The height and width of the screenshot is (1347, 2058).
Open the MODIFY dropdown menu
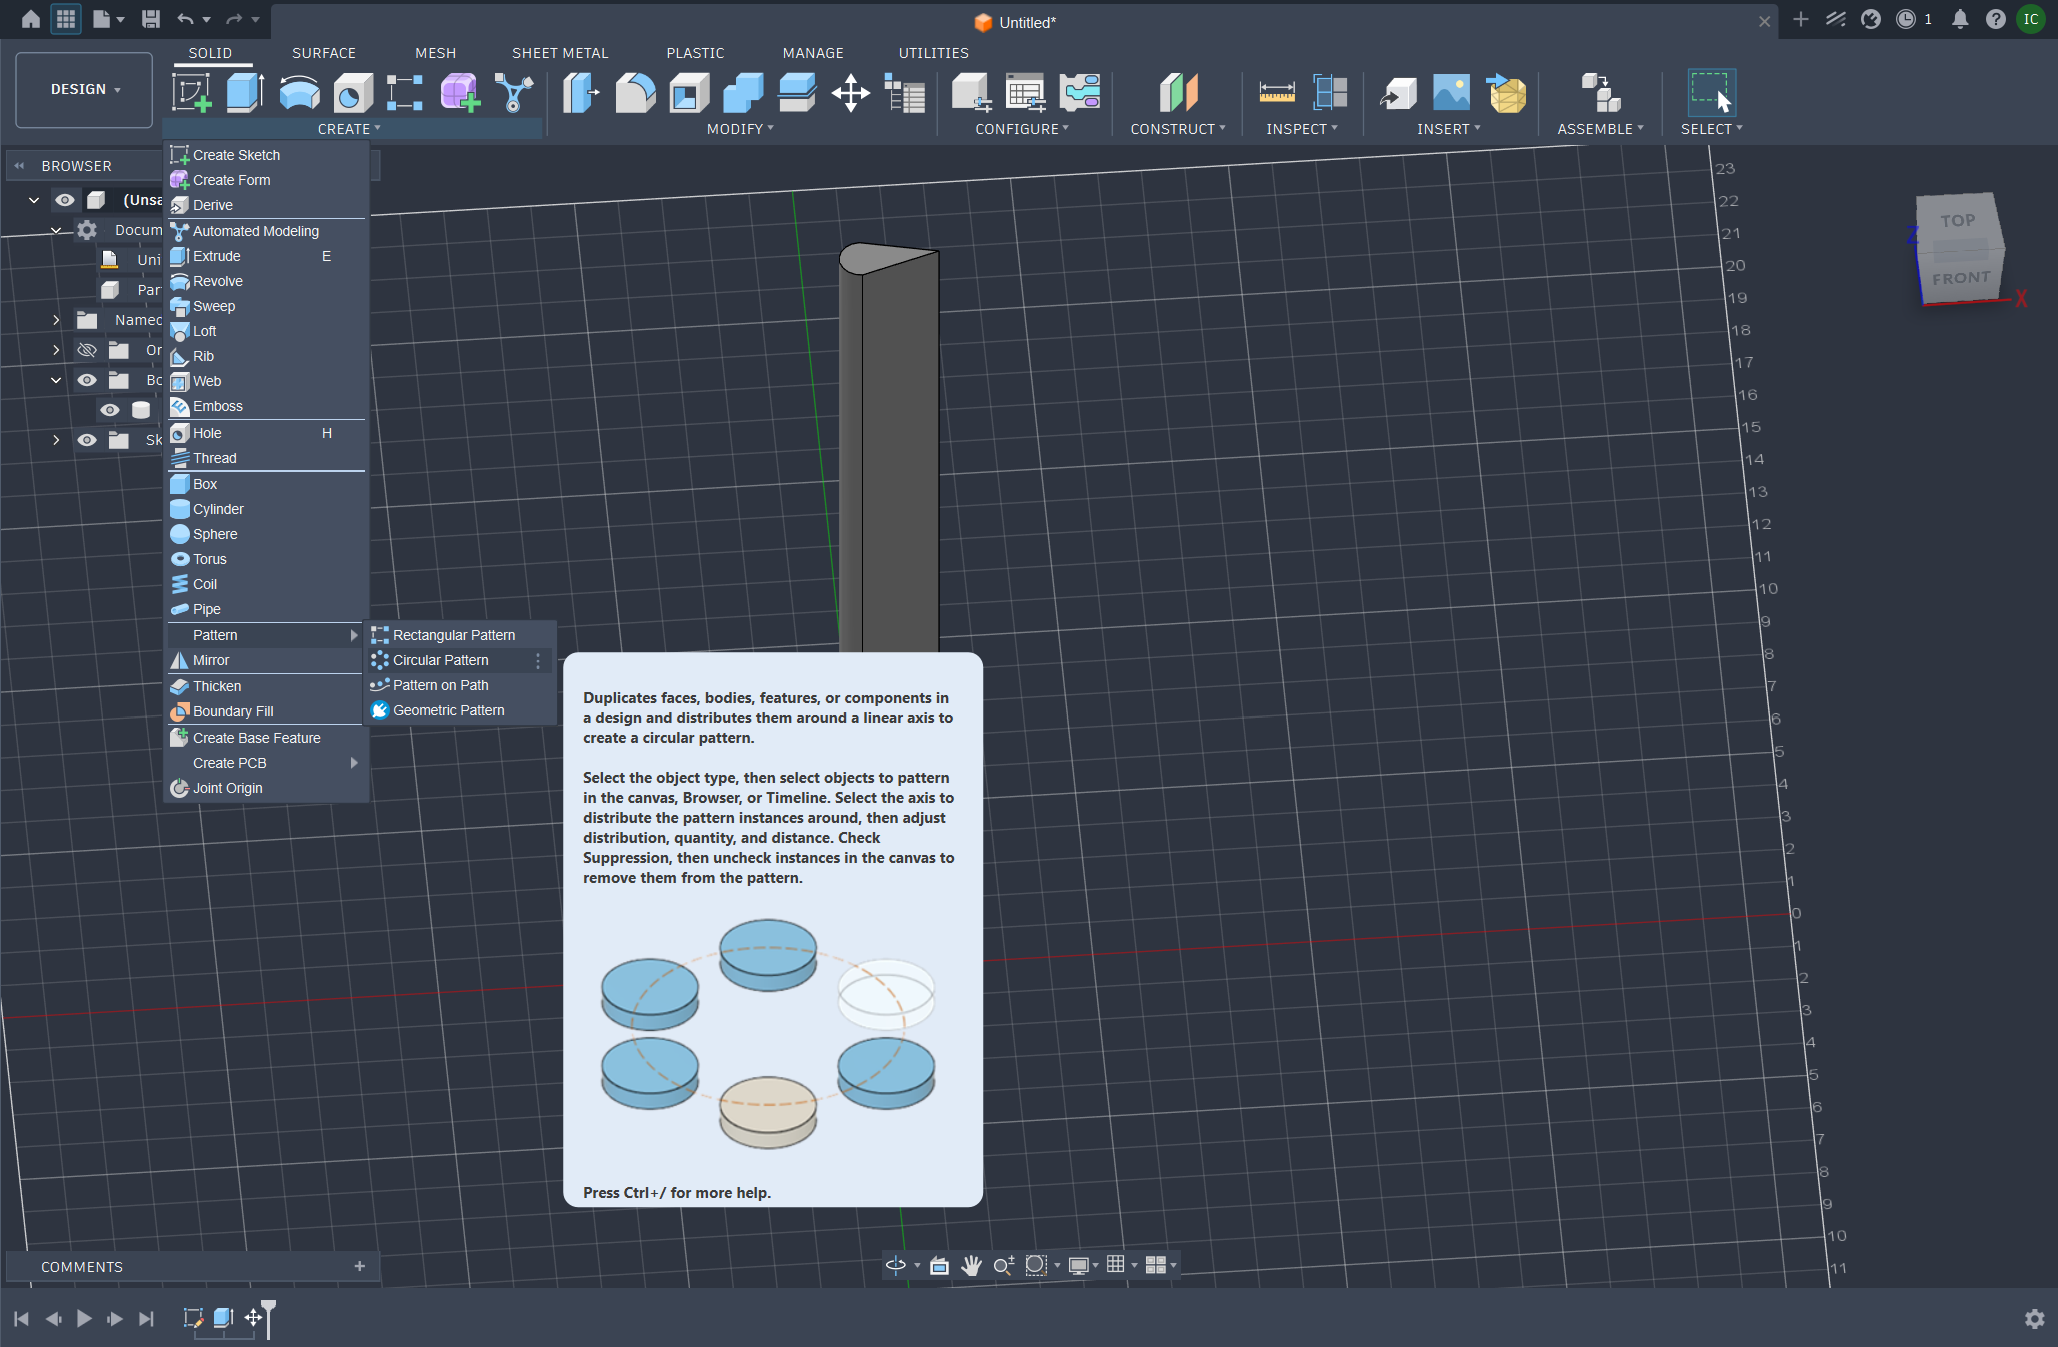pos(740,129)
